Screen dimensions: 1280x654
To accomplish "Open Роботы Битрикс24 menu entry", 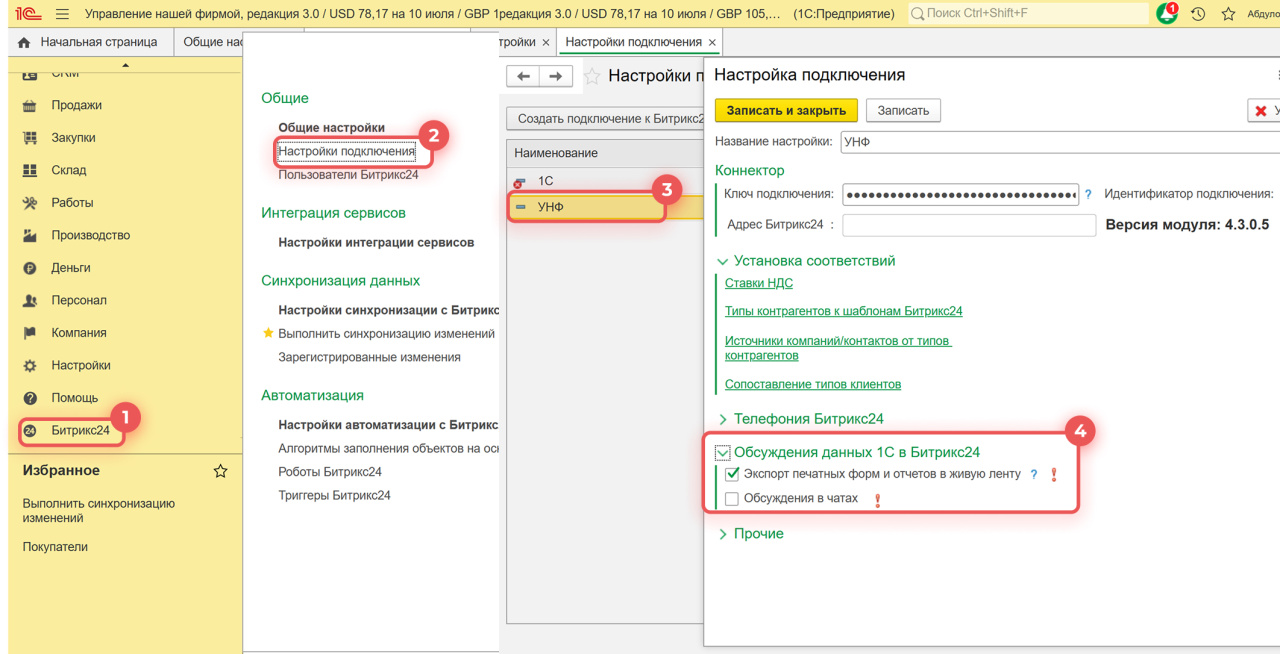I will click(x=330, y=472).
